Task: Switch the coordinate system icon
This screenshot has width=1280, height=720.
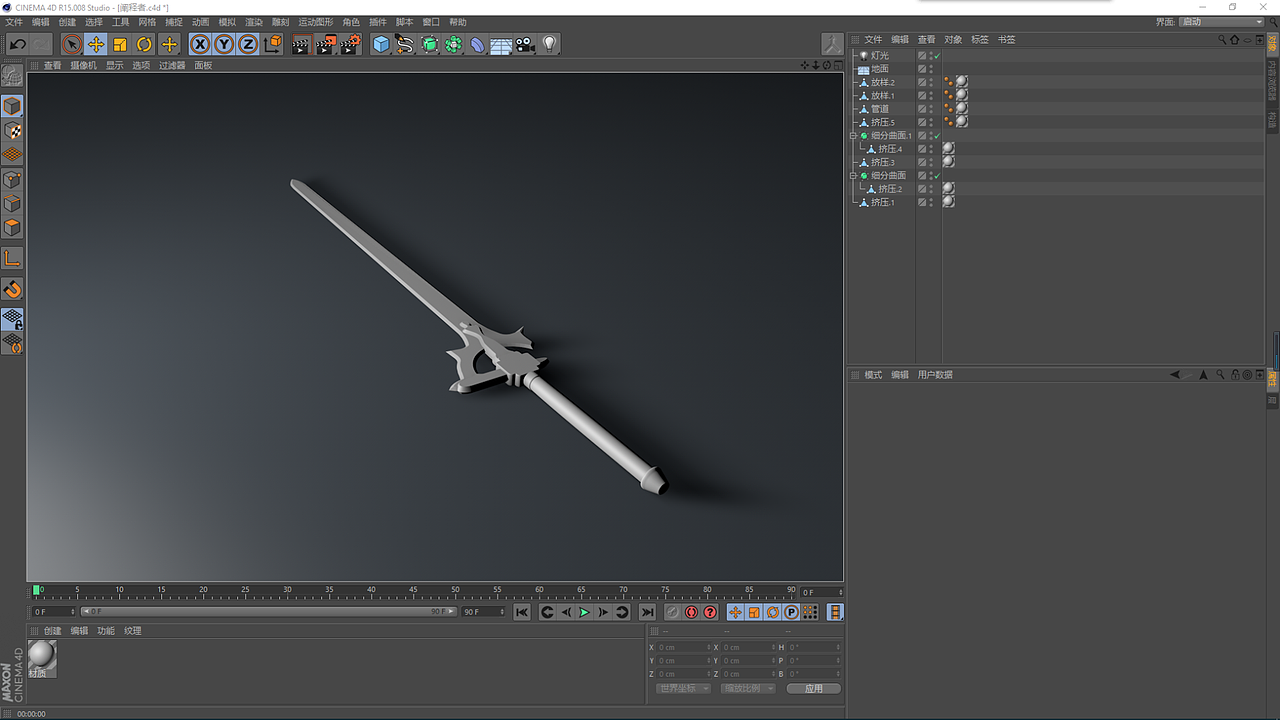Action: [273, 44]
